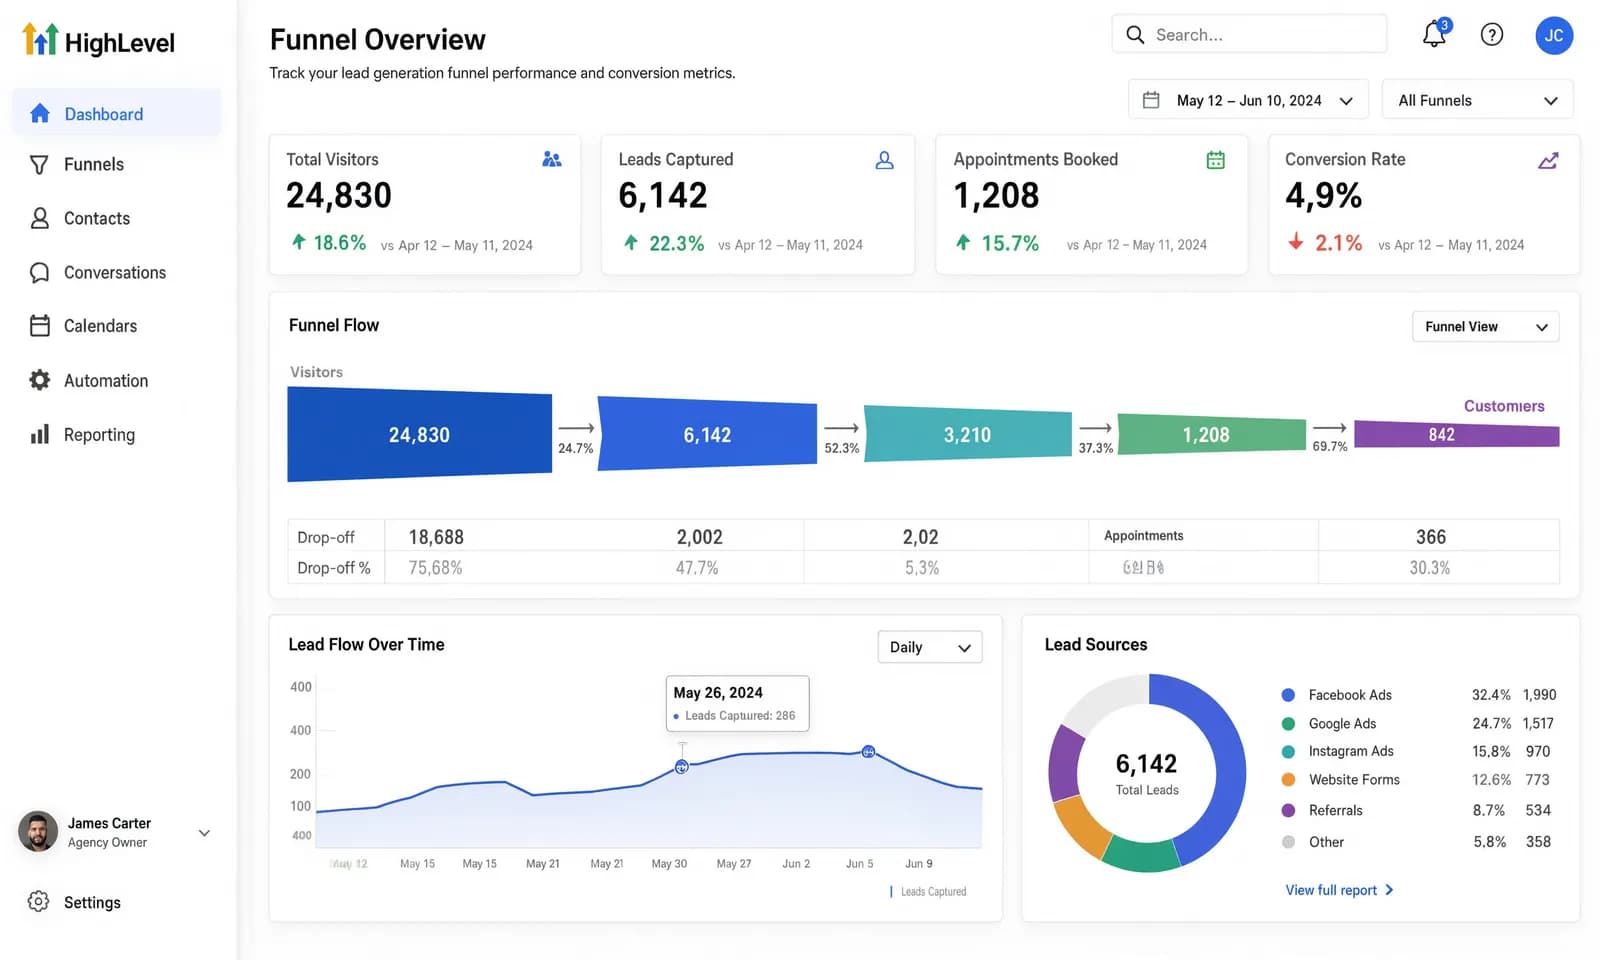Click the Reporting bar chart icon
Screen dimensions: 1600x960
click(x=40, y=434)
